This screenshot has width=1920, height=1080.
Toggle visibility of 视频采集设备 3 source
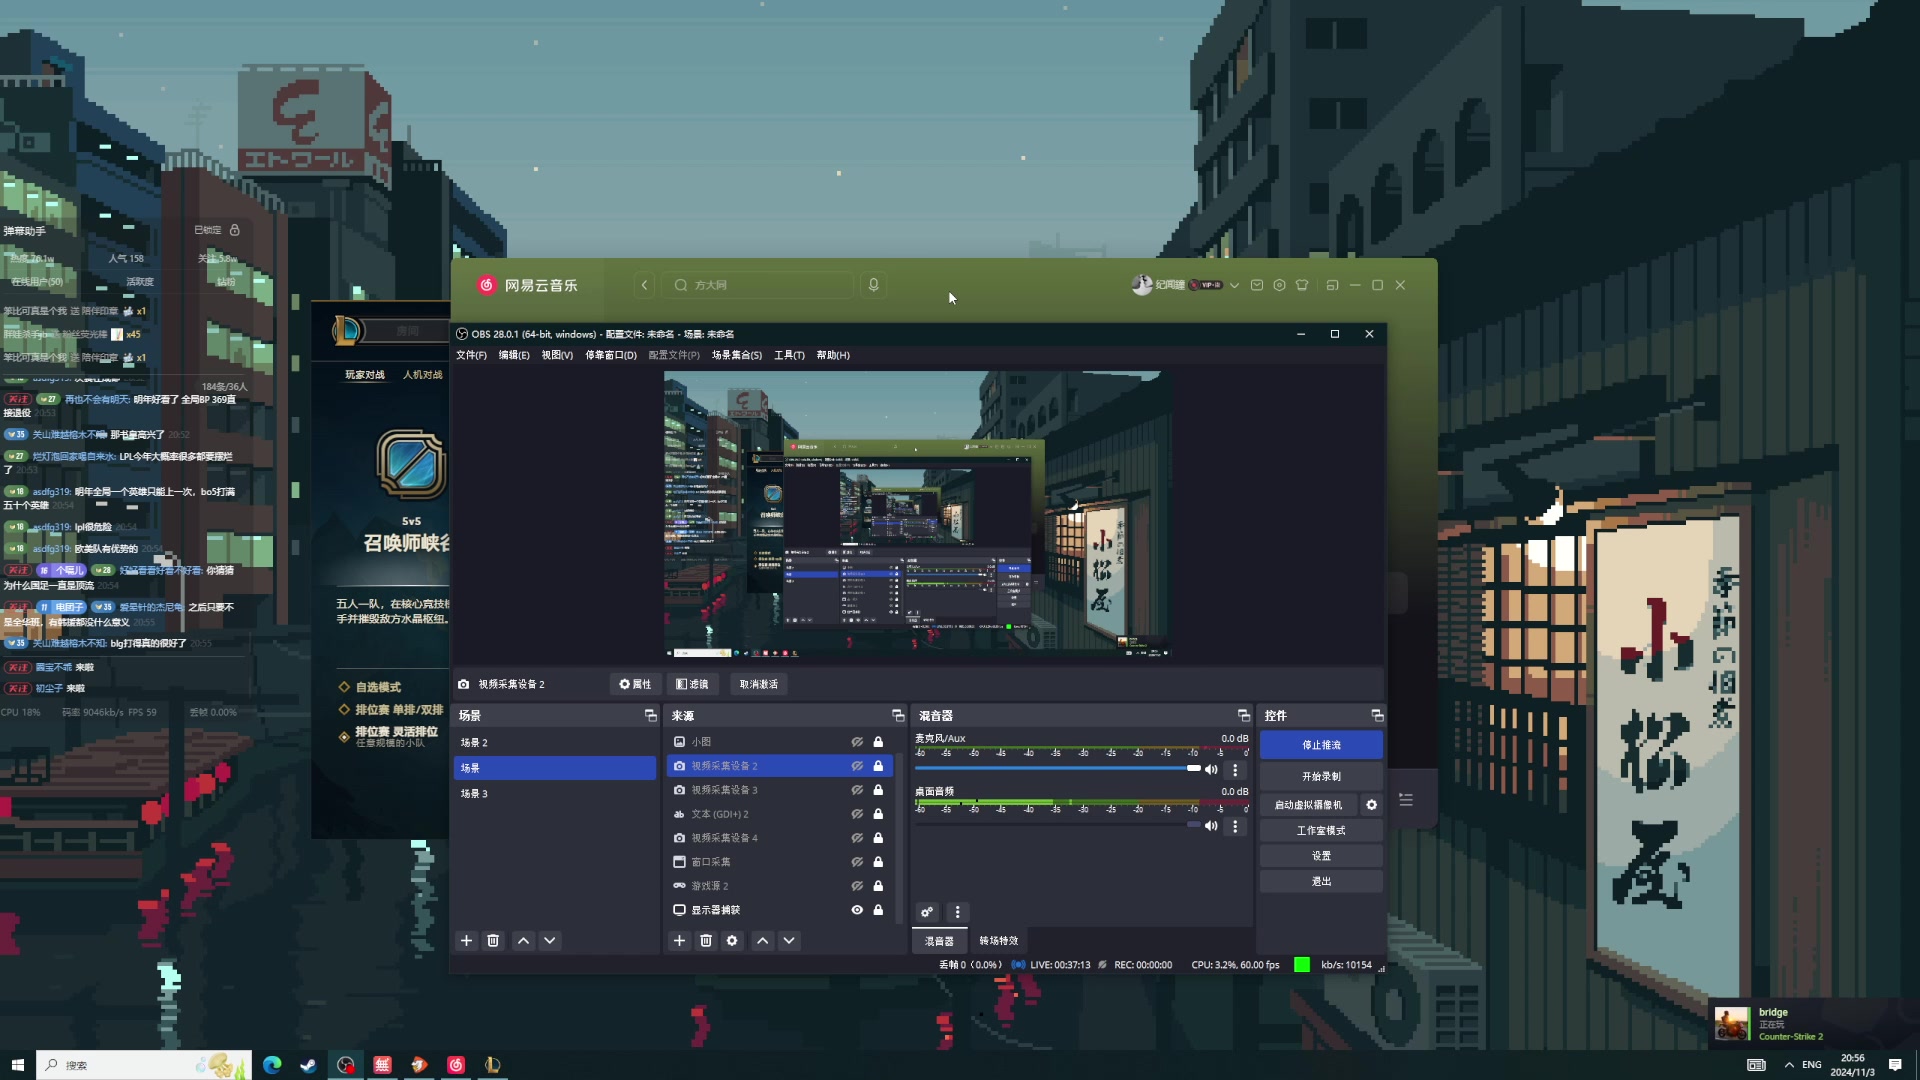(857, 790)
